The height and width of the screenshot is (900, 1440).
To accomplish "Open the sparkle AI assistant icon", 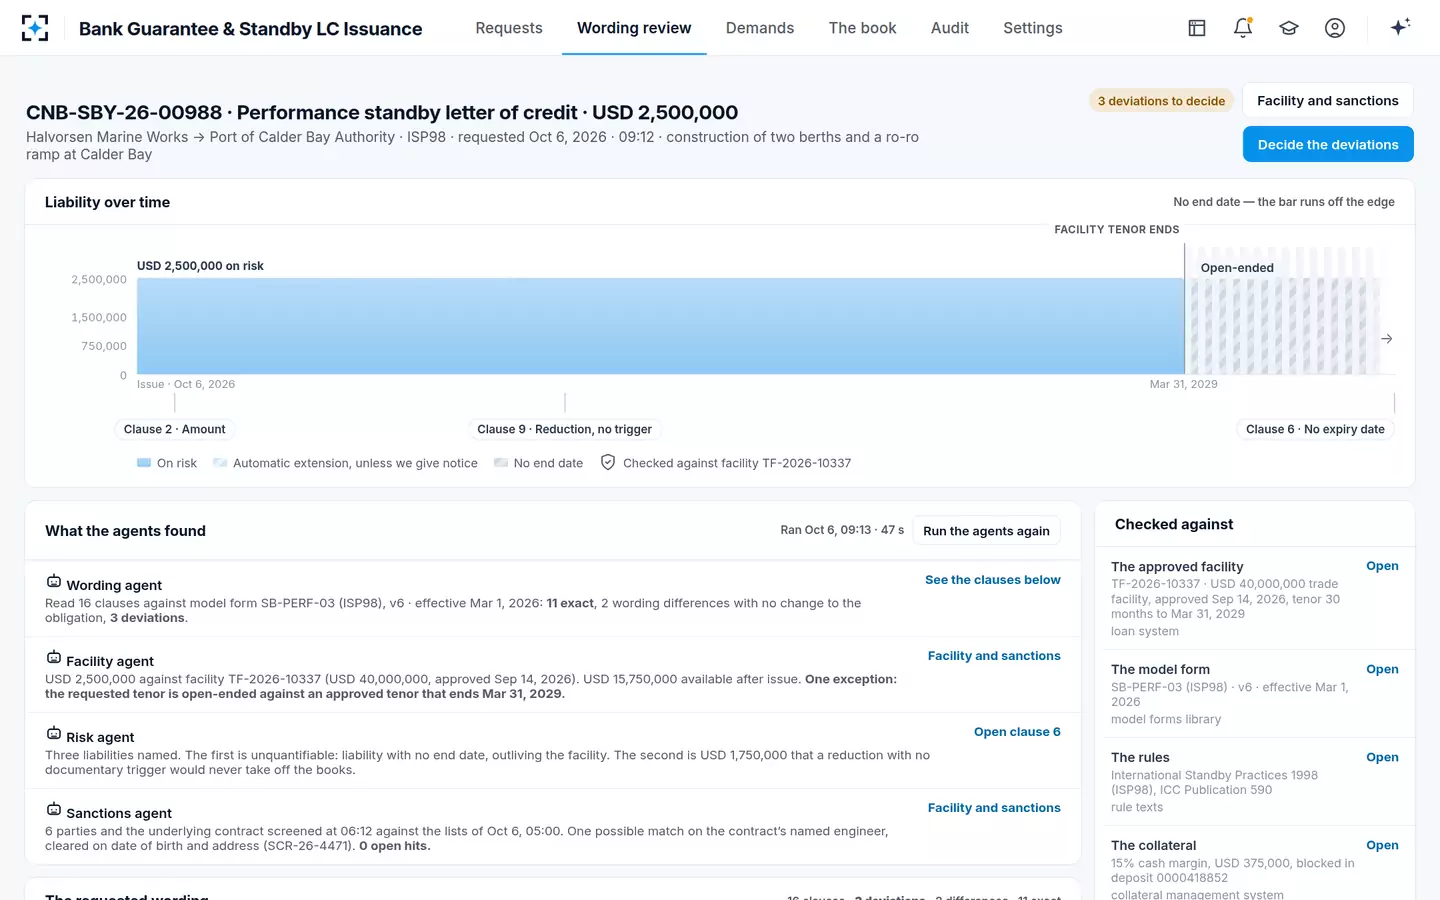I will pos(1400,27).
